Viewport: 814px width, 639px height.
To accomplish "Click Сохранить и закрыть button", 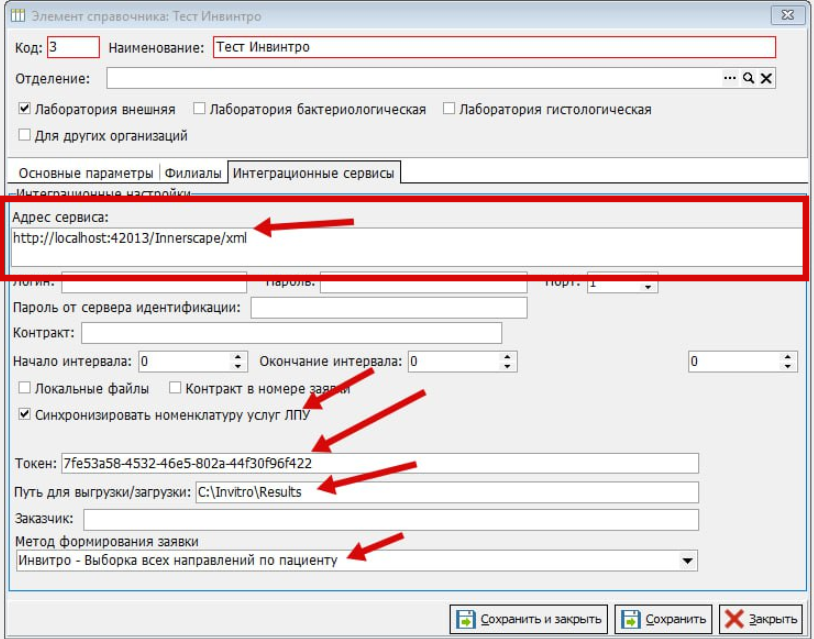I will point(529,619).
